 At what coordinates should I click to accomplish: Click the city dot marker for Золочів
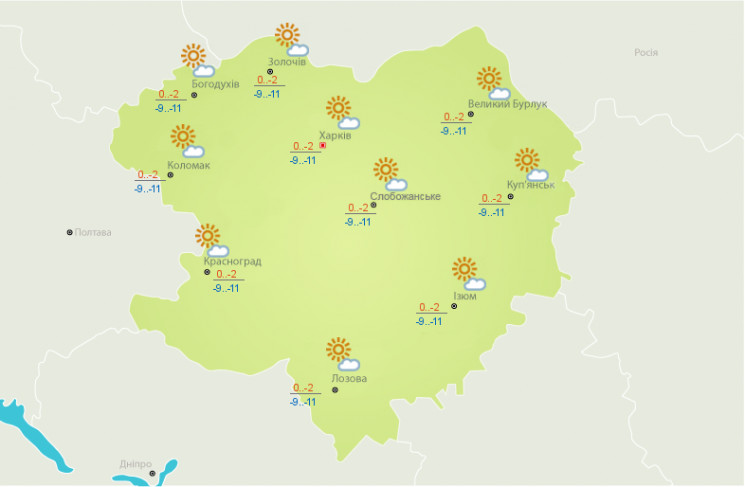coord(270,72)
